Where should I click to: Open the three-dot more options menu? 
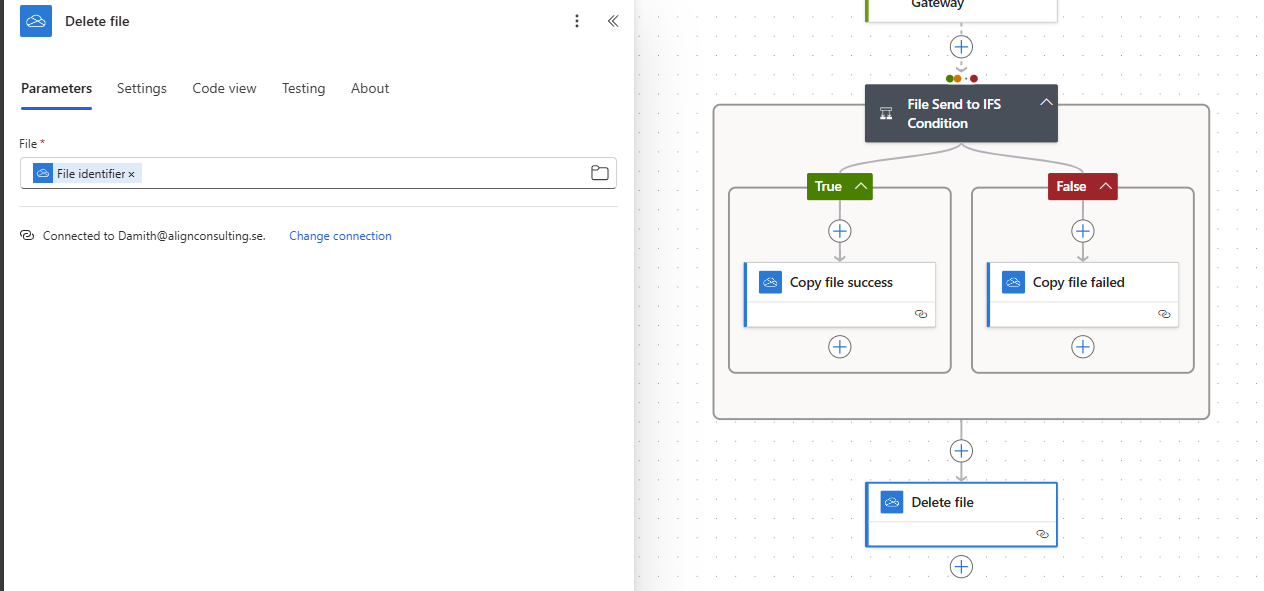tap(576, 21)
